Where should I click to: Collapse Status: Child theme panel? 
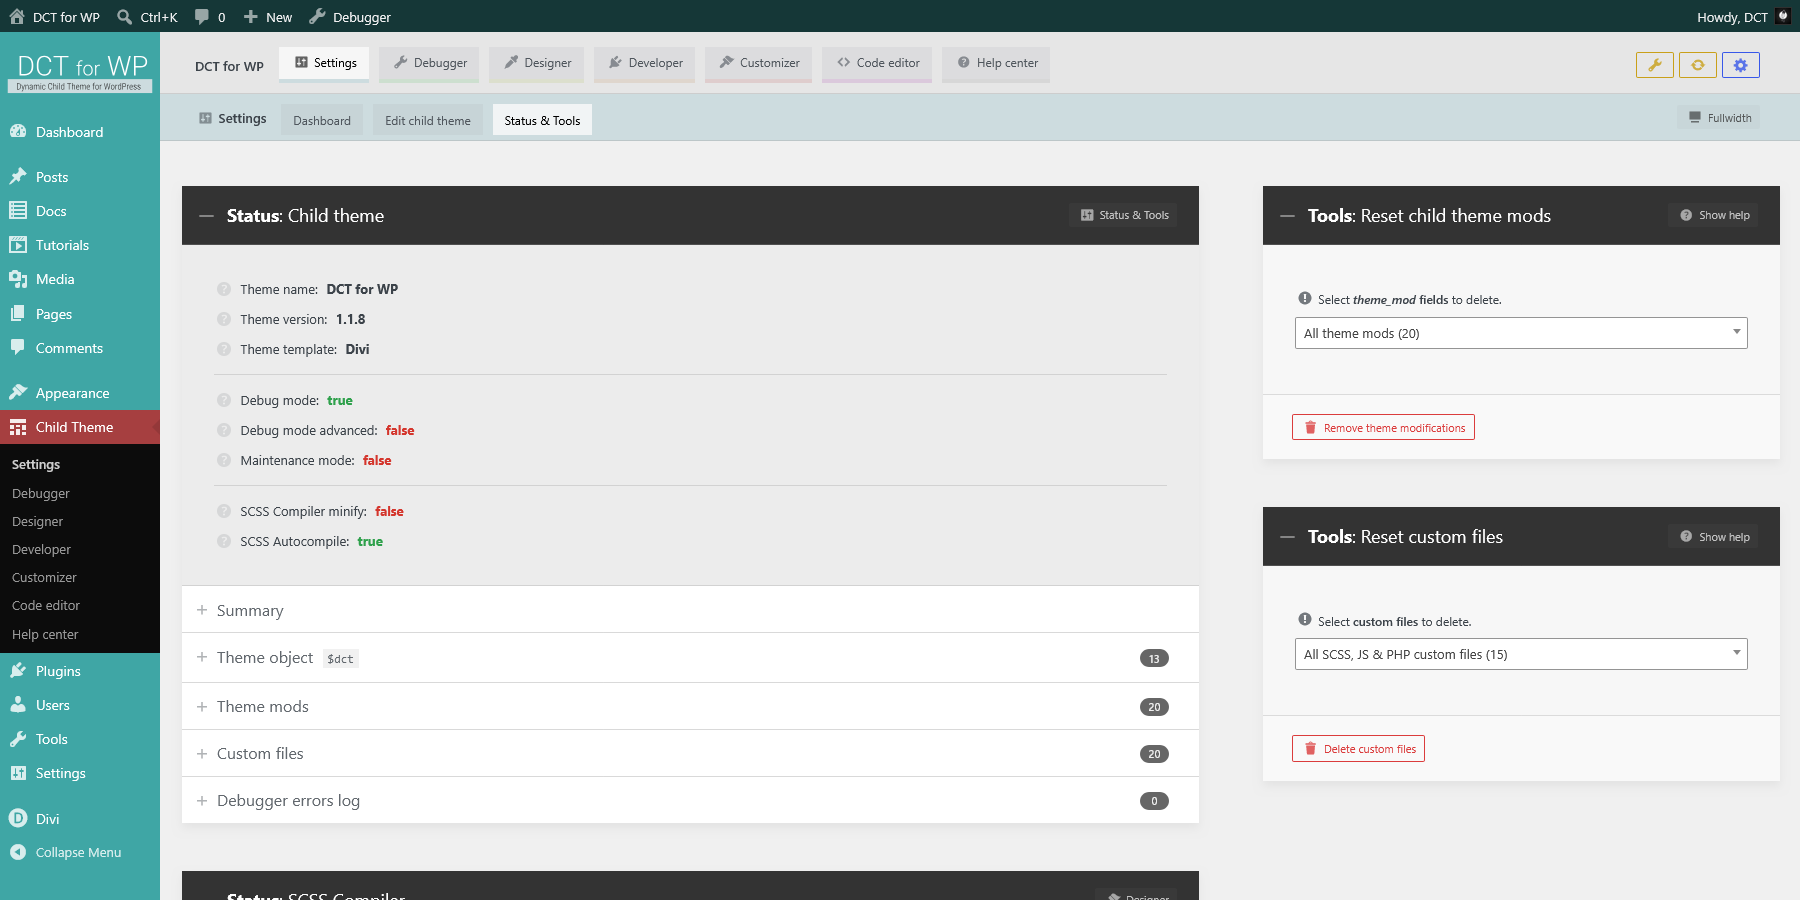[x=206, y=216]
